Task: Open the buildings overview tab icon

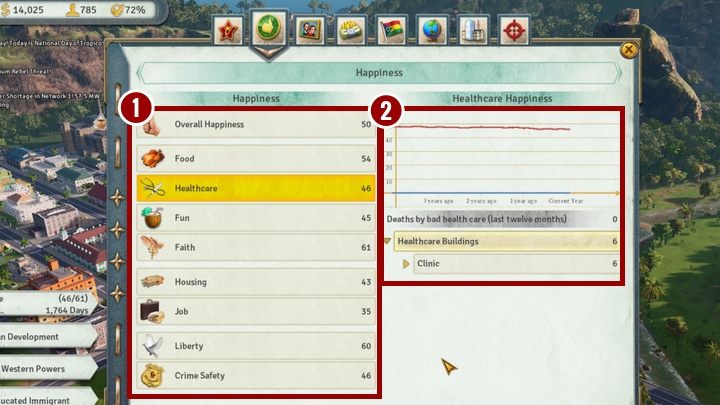Action: [472, 29]
